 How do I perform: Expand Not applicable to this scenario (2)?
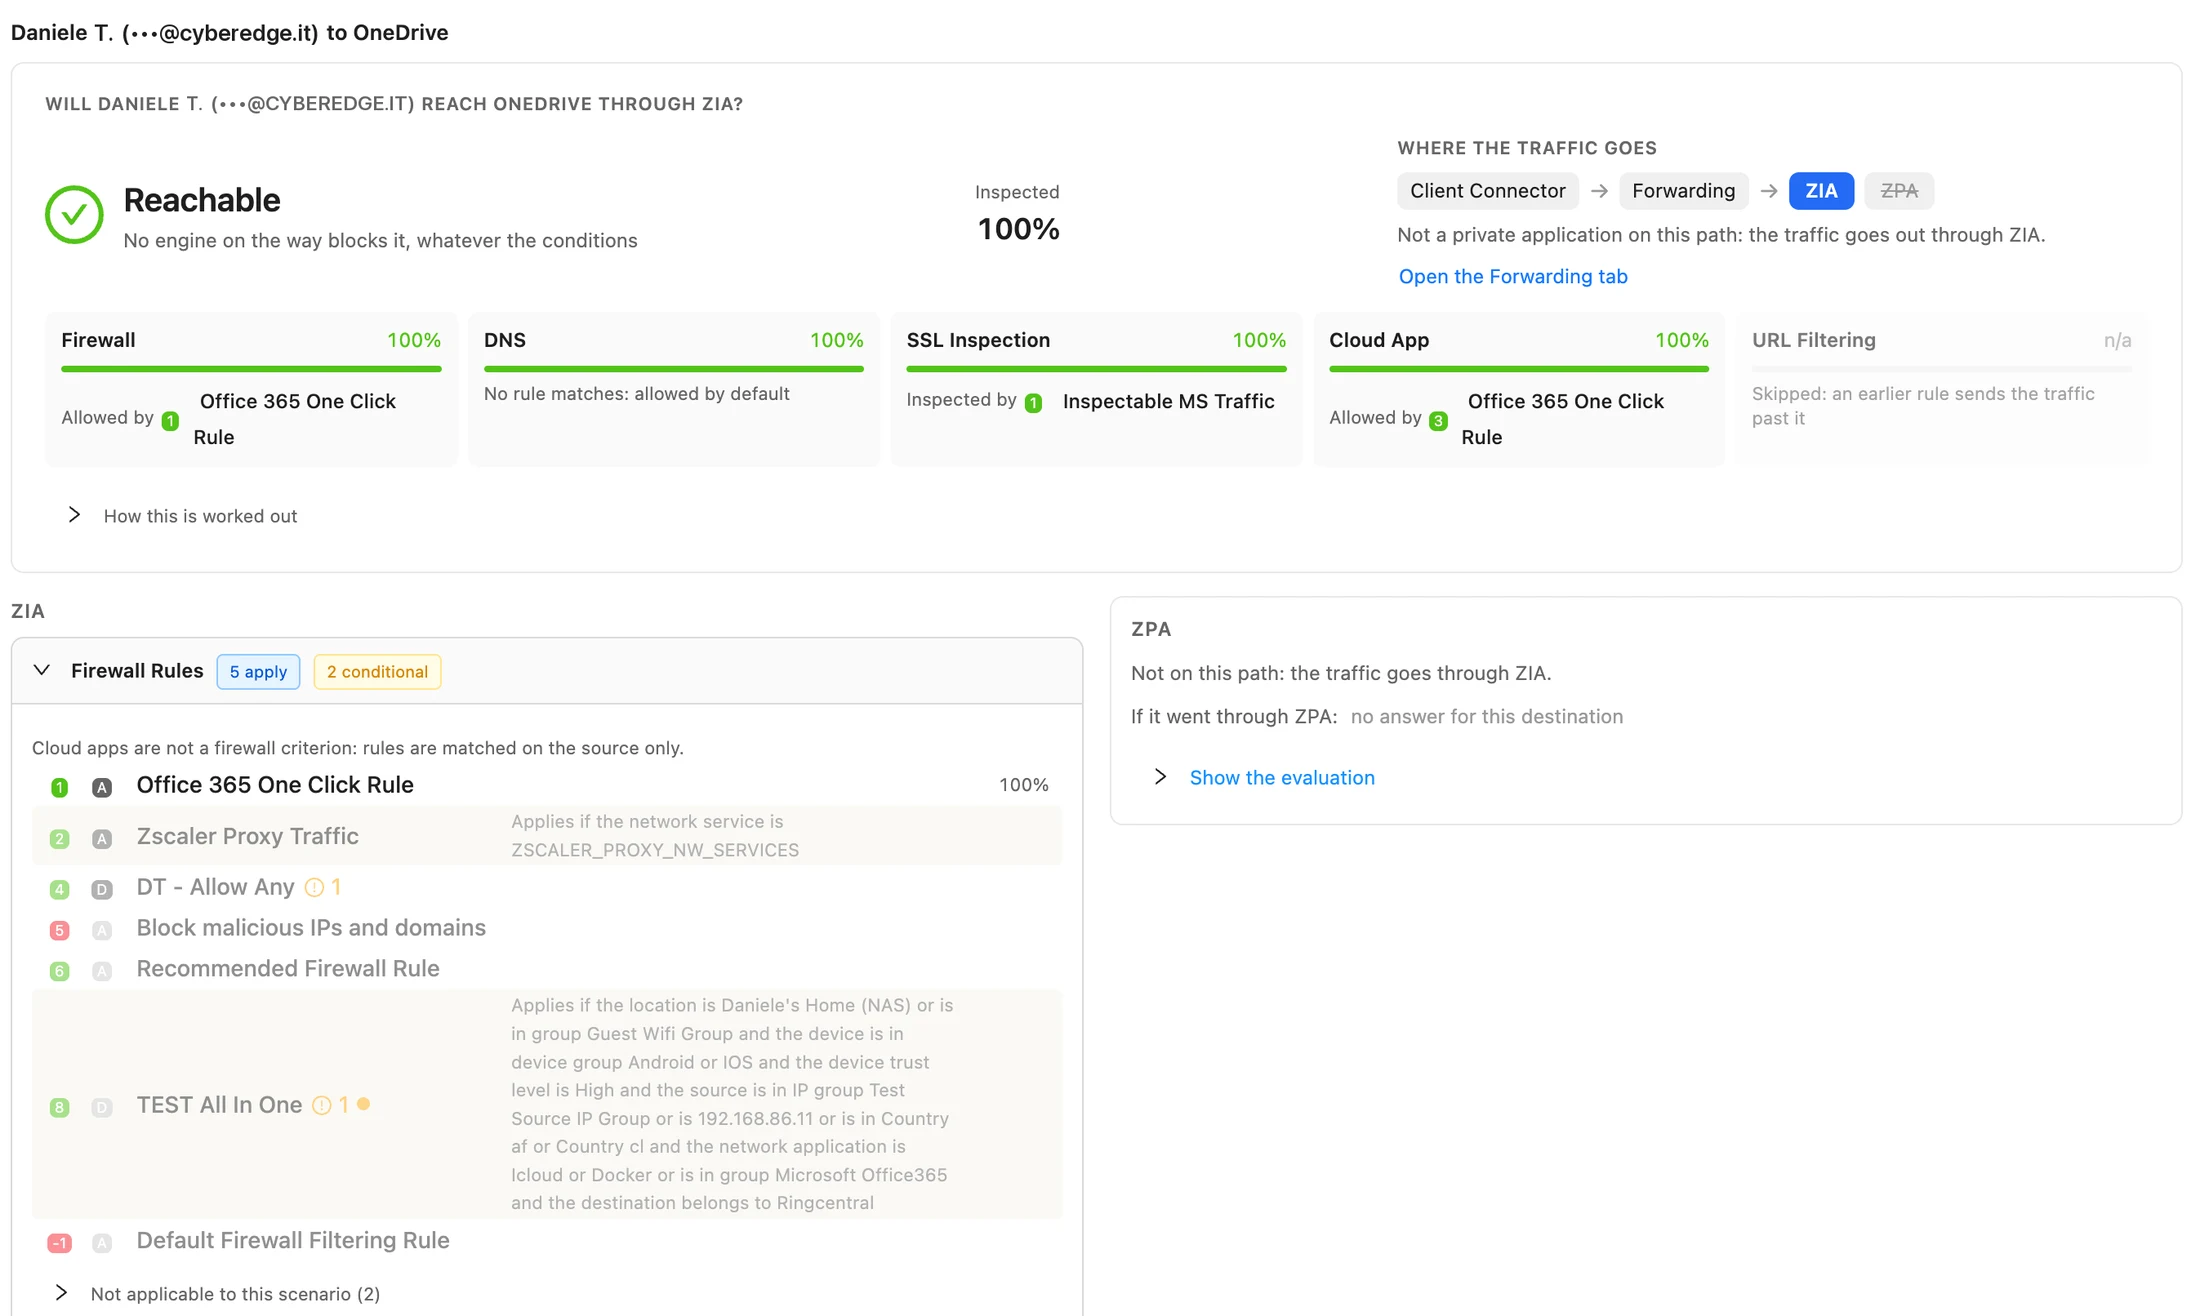pyautogui.click(x=217, y=1294)
